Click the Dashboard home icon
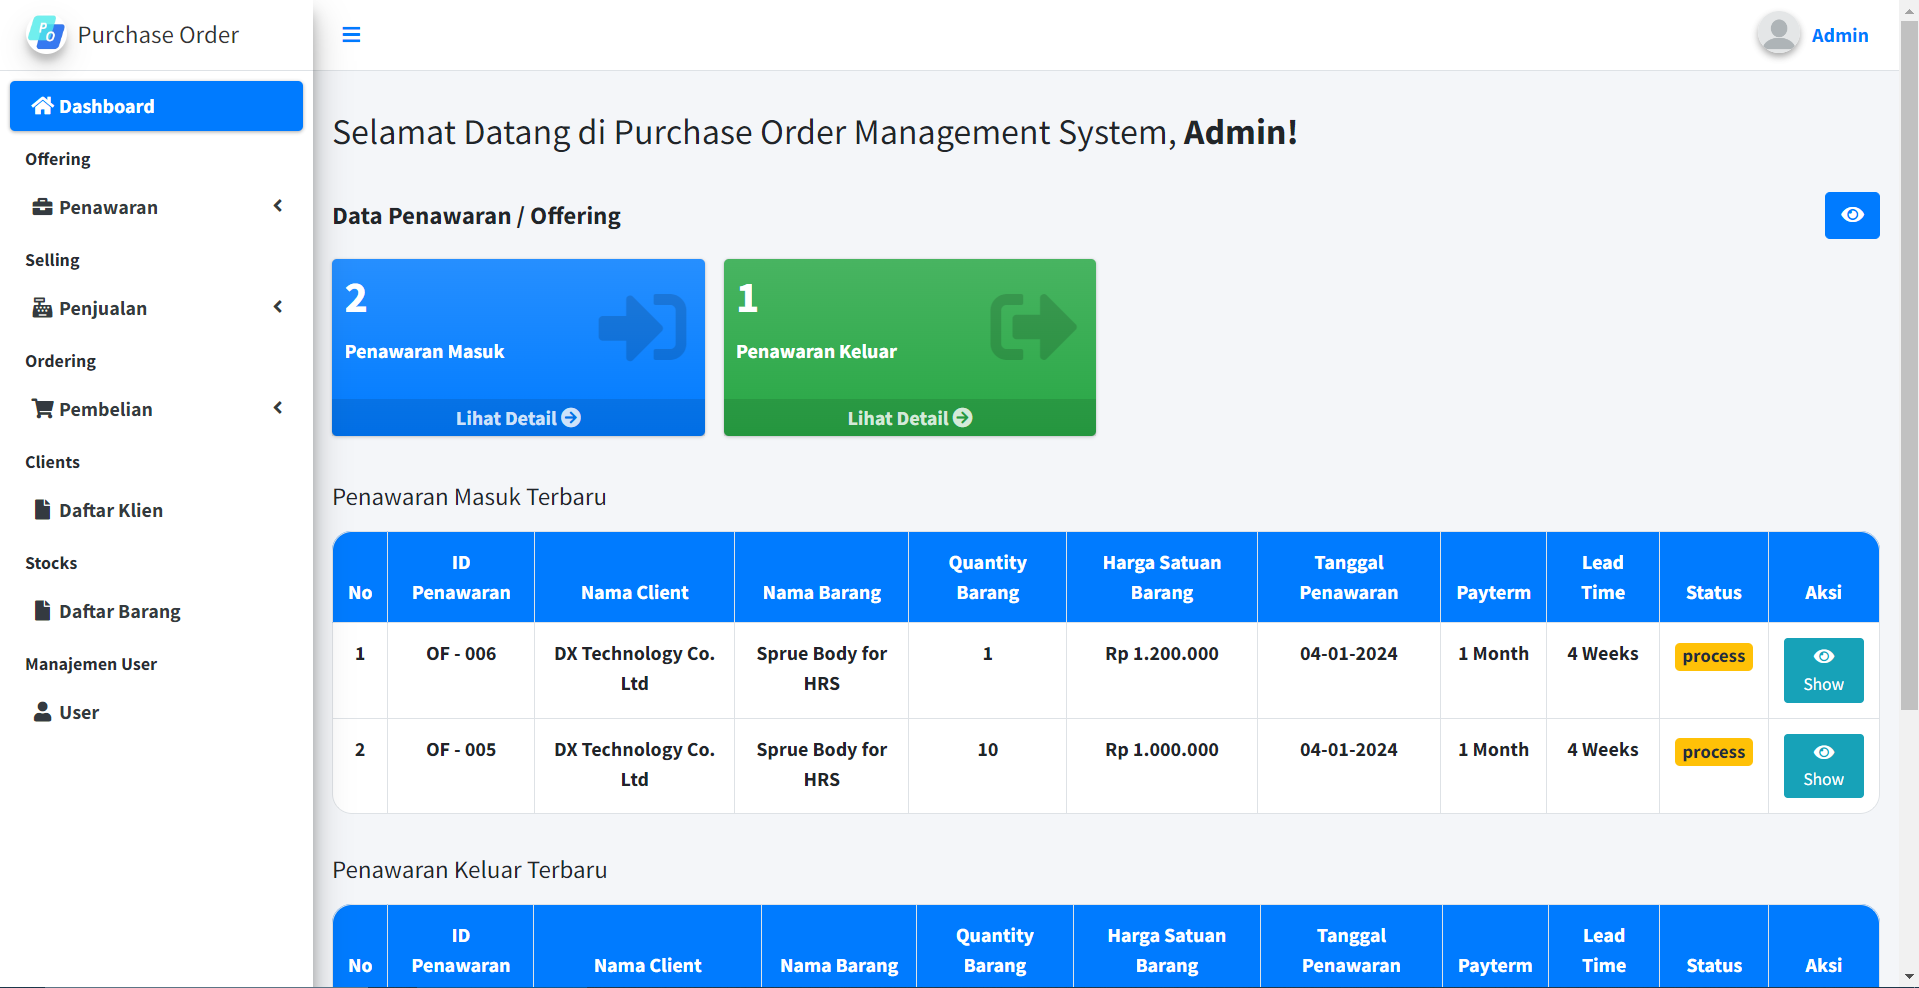 pyautogui.click(x=43, y=105)
